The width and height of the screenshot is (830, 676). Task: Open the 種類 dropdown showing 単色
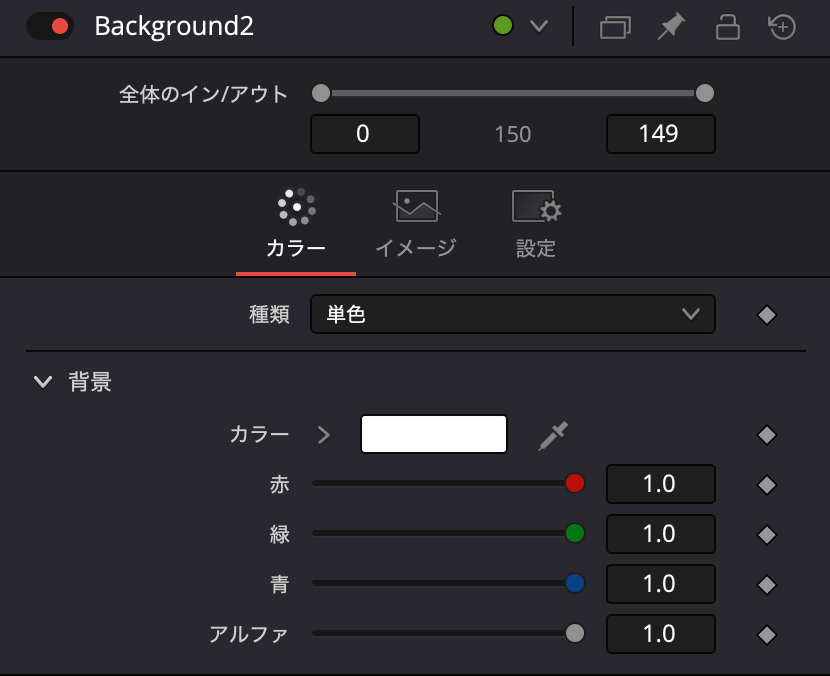[x=513, y=314]
